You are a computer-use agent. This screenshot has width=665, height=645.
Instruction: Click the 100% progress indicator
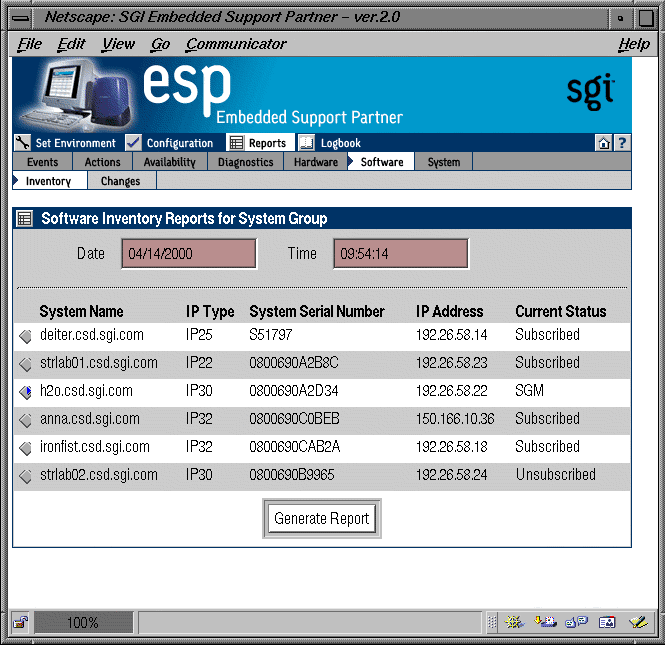coord(83,623)
